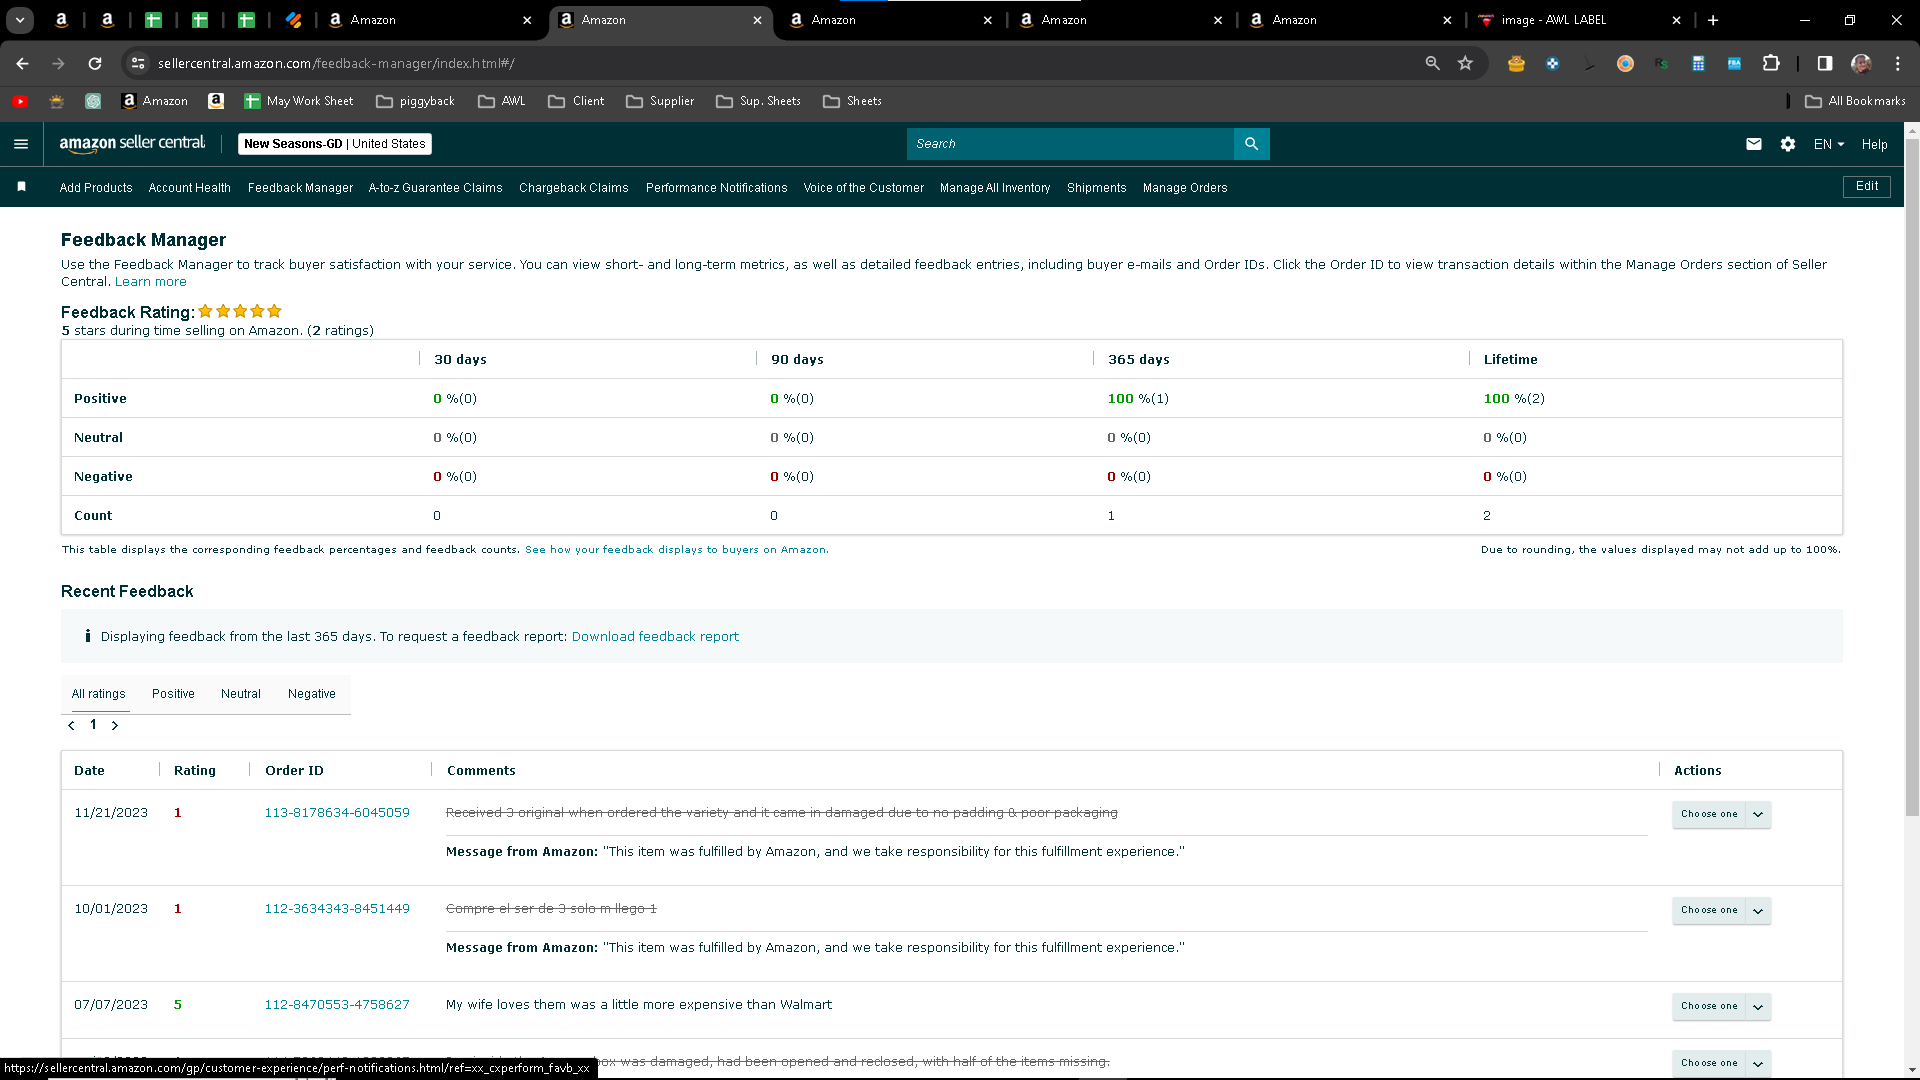
Task: Go to previous feedback page arrow
Action: coord(71,725)
